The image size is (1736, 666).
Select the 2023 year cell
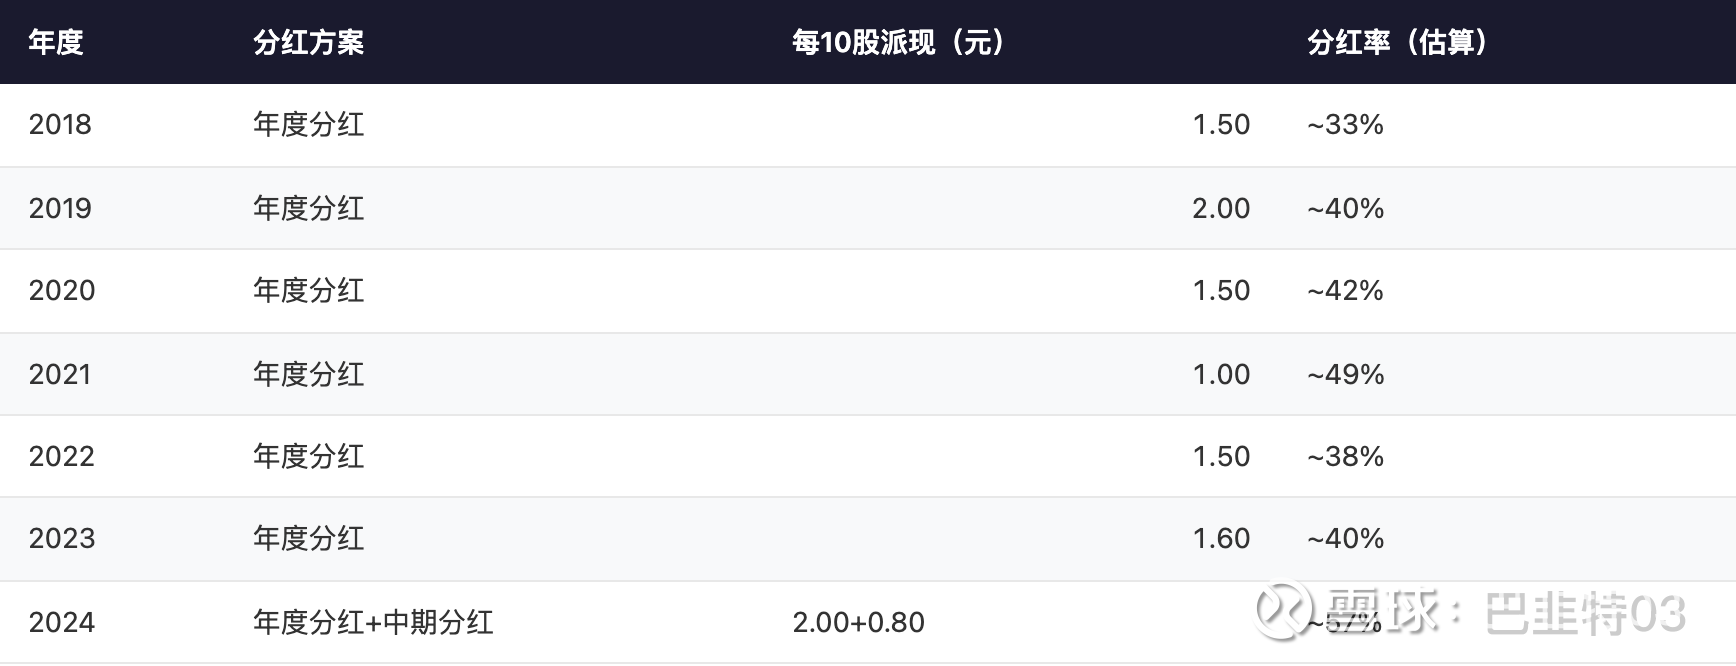point(62,539)
